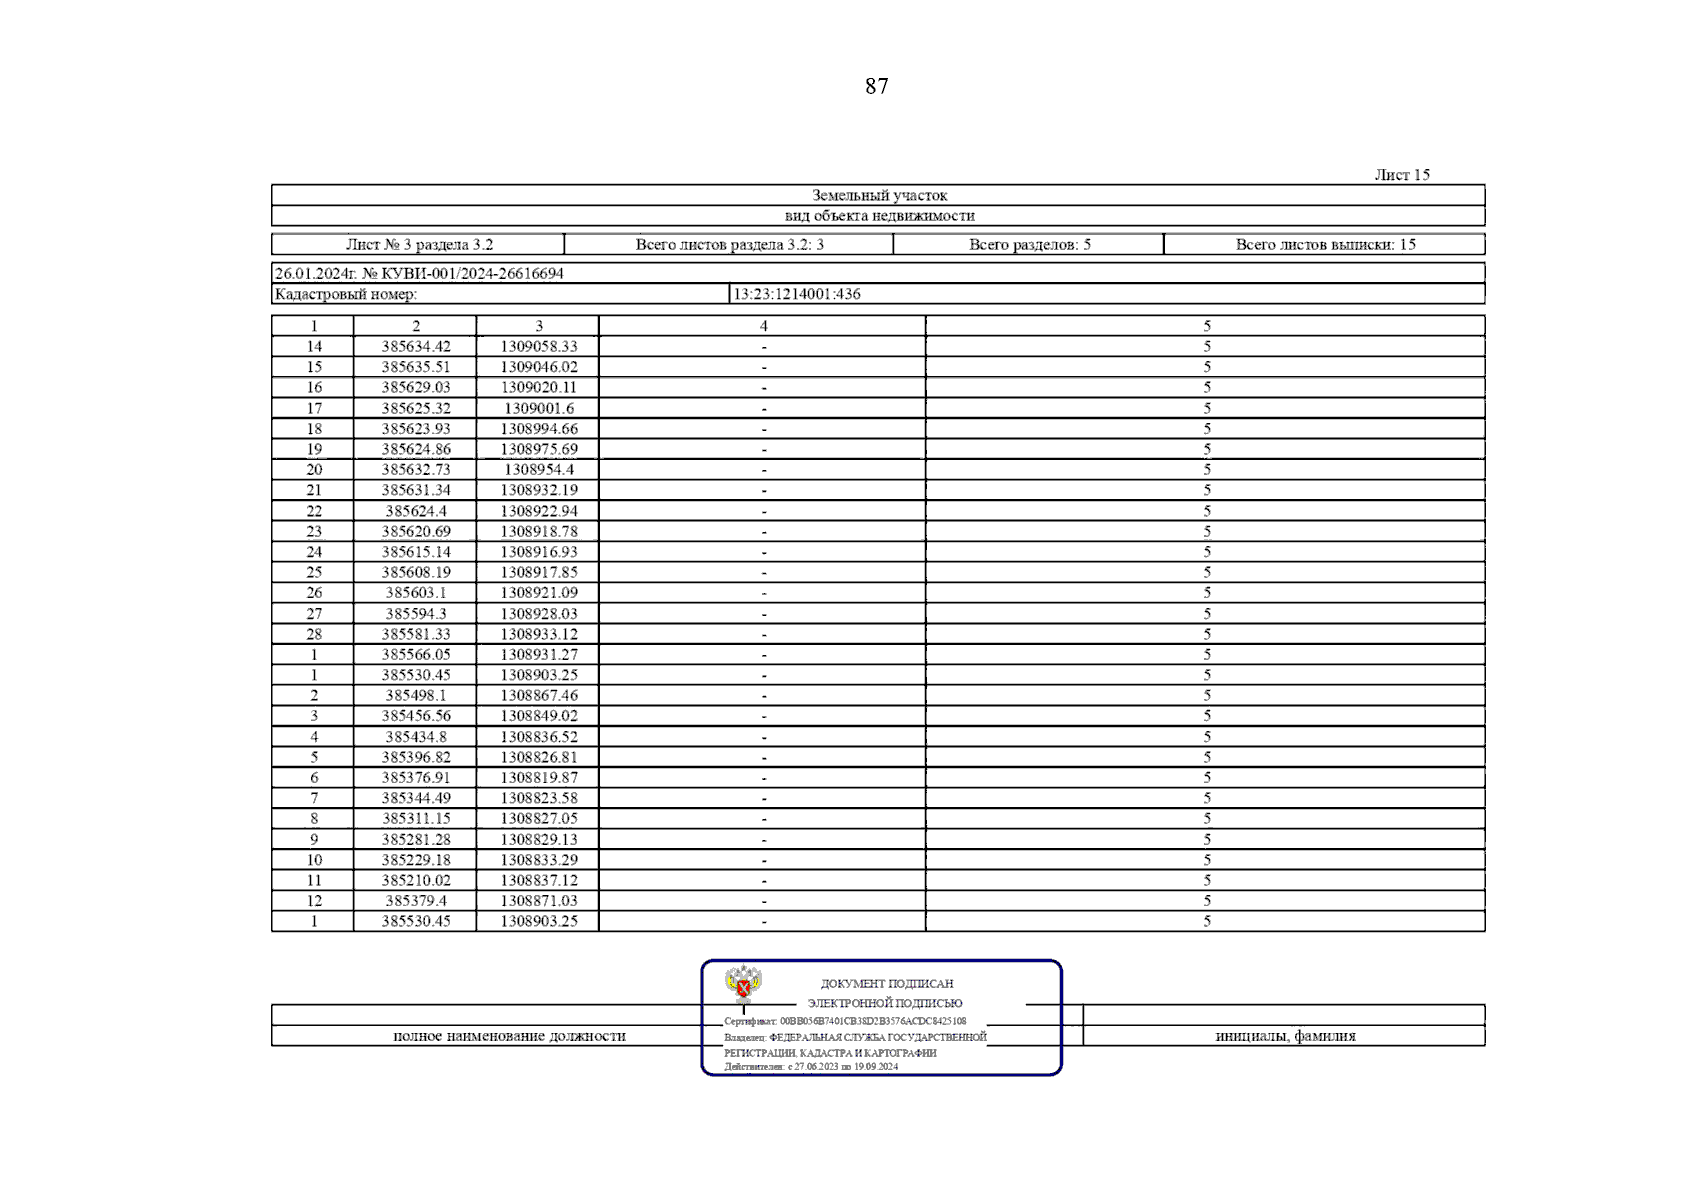Click value 385594.3
1697x1200 pixels.
point(416,613)
